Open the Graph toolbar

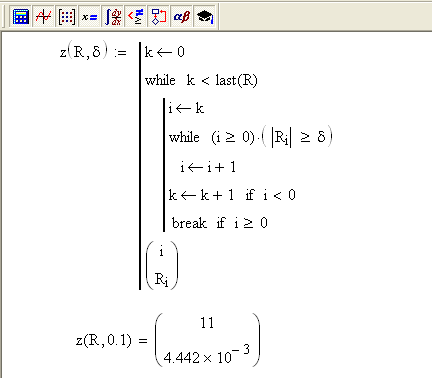tap(43, 16)
